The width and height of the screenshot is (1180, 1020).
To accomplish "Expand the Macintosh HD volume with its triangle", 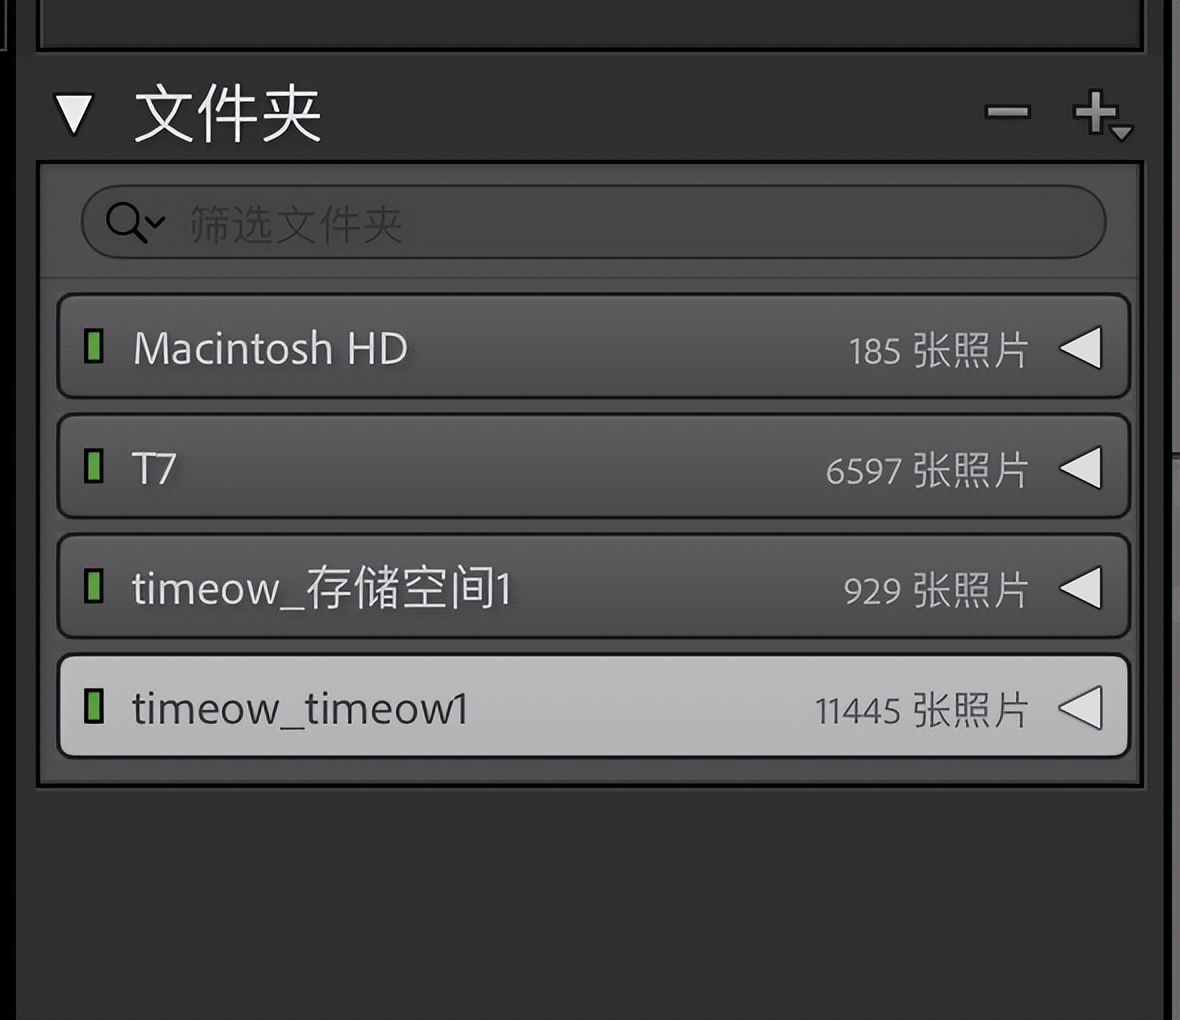I will point(1081,347).
